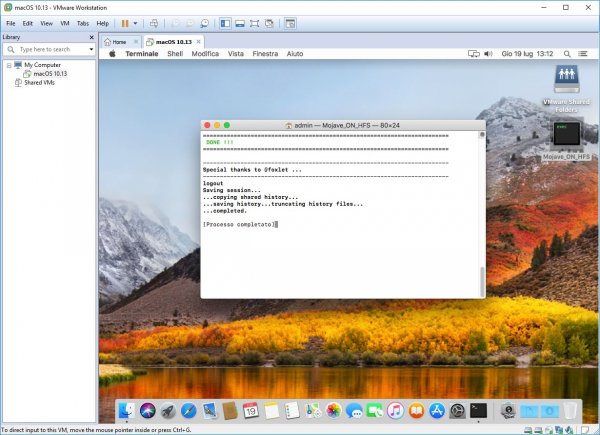Viewport: 600px width, 435px height.
Task: Click the Library panel title
Action: point(11,37)
